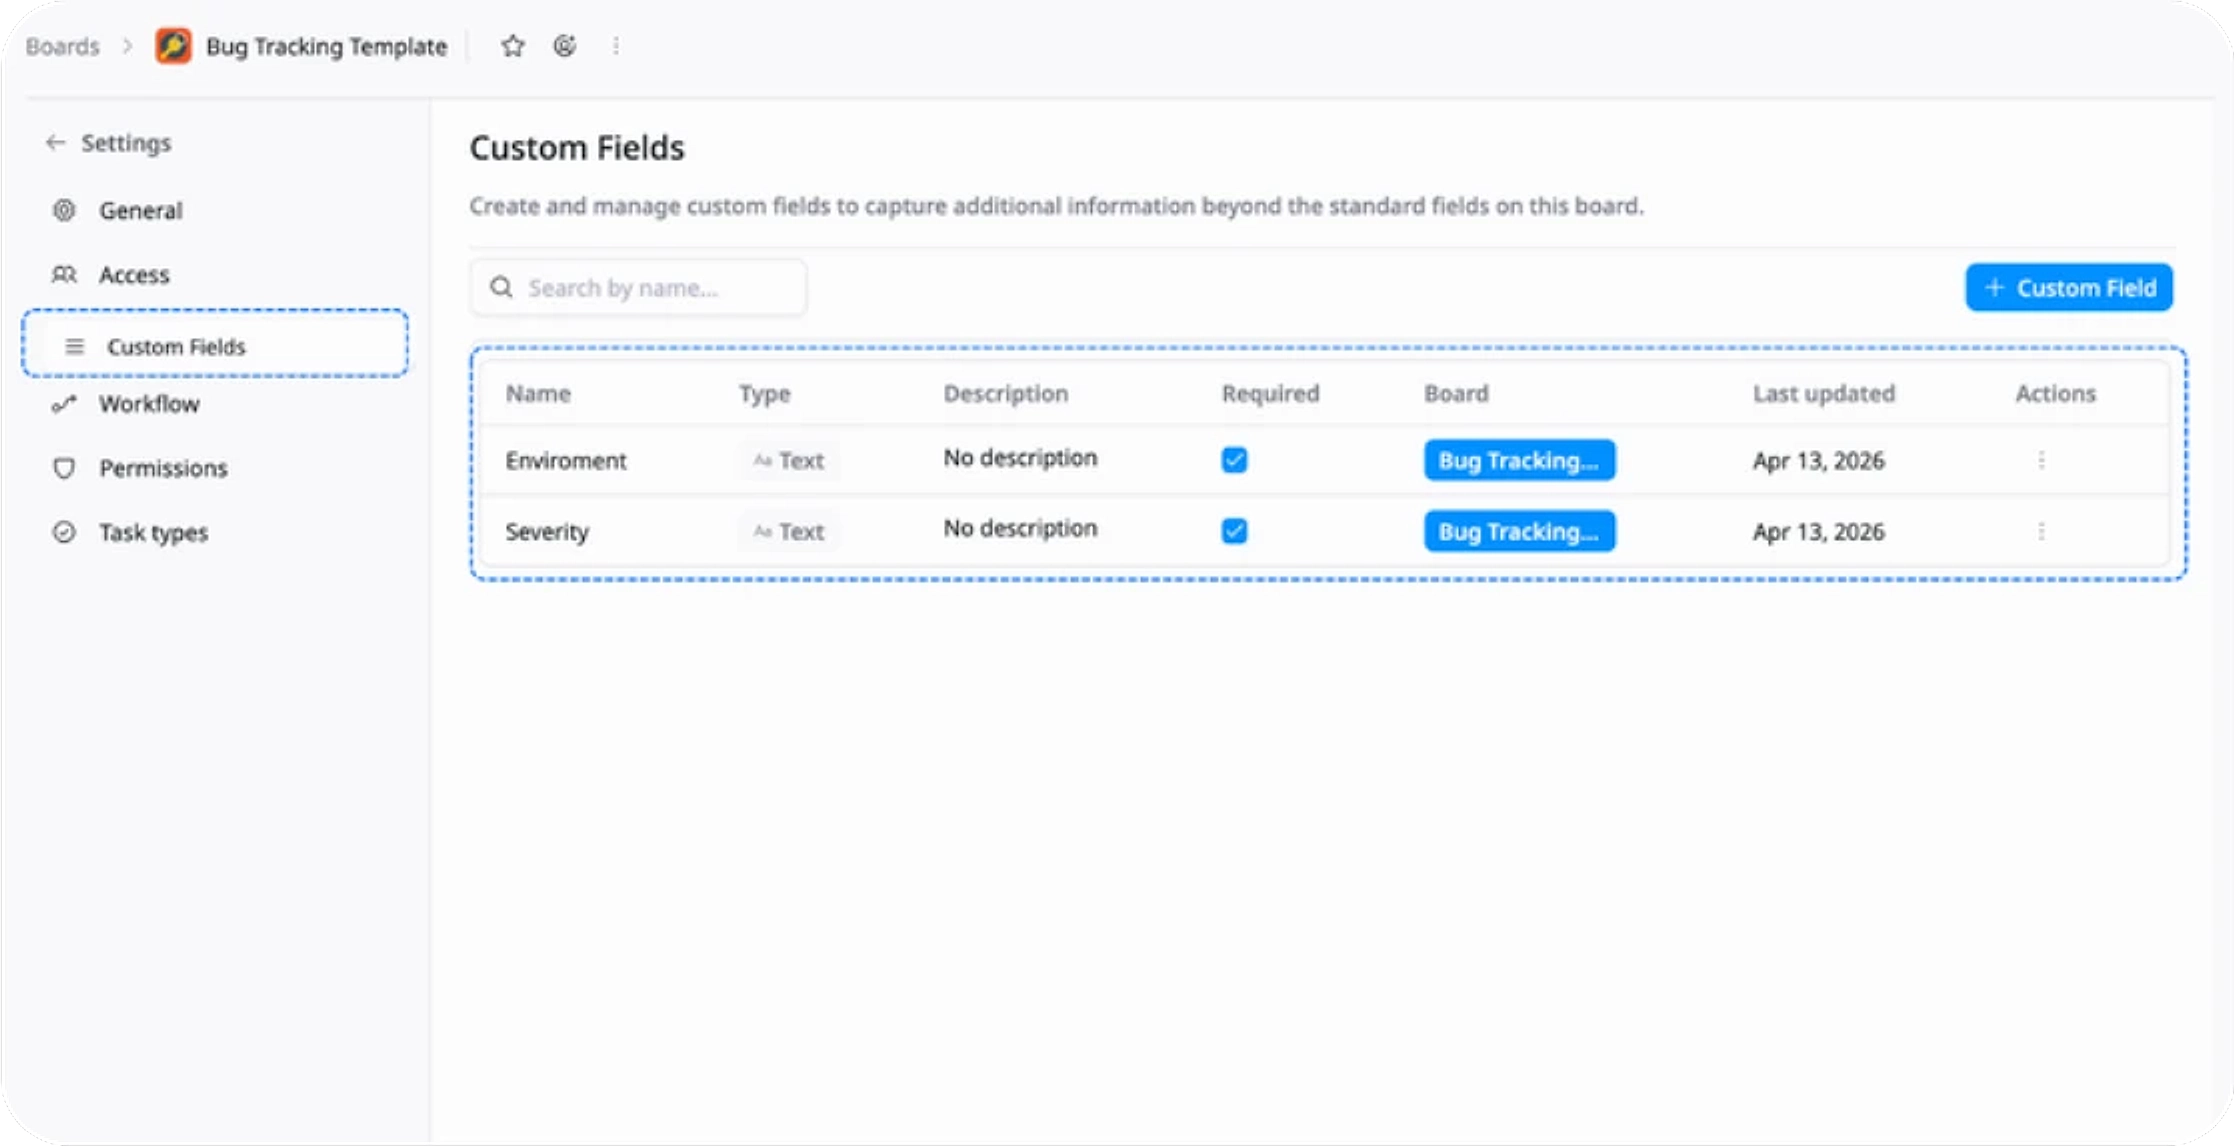Viewport: 2234px width, 1146px height.
Task: Click Bug Tracking board tag in Severity row
Action: click(x=1519, y=531)
